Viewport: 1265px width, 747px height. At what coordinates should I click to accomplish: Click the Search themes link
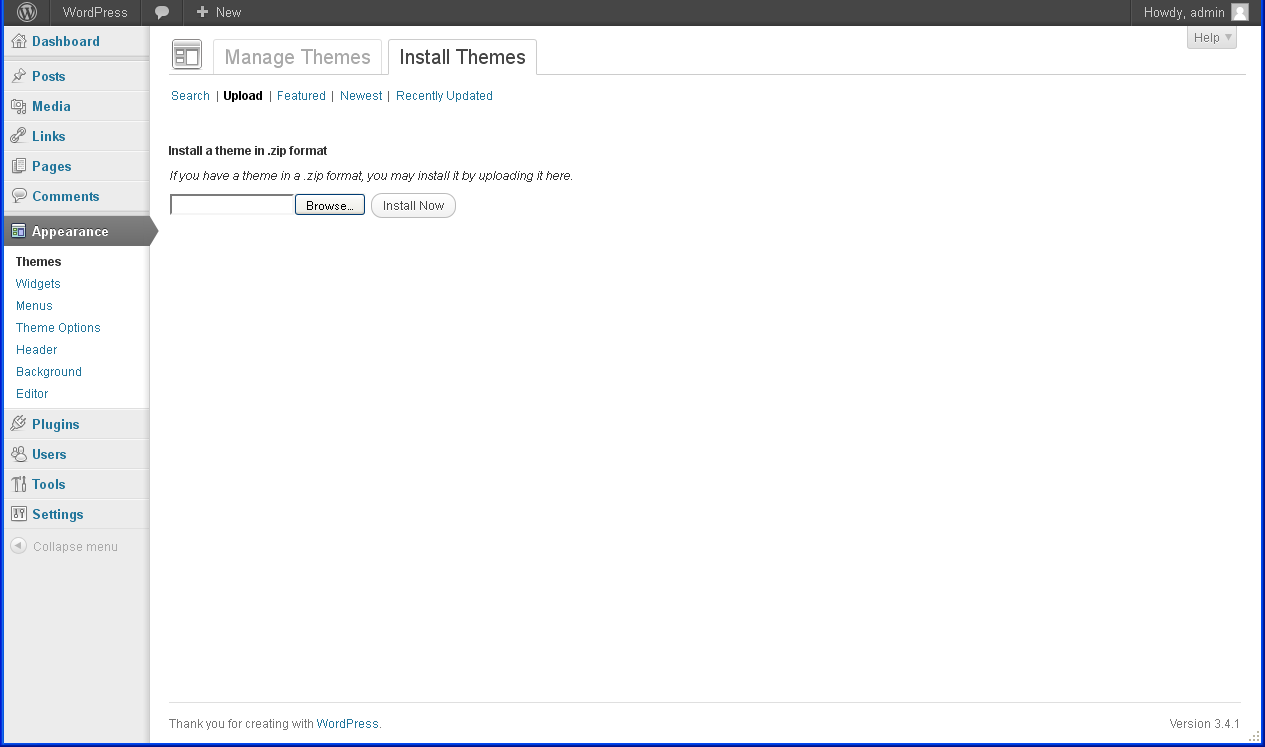(x=190, y=96)
